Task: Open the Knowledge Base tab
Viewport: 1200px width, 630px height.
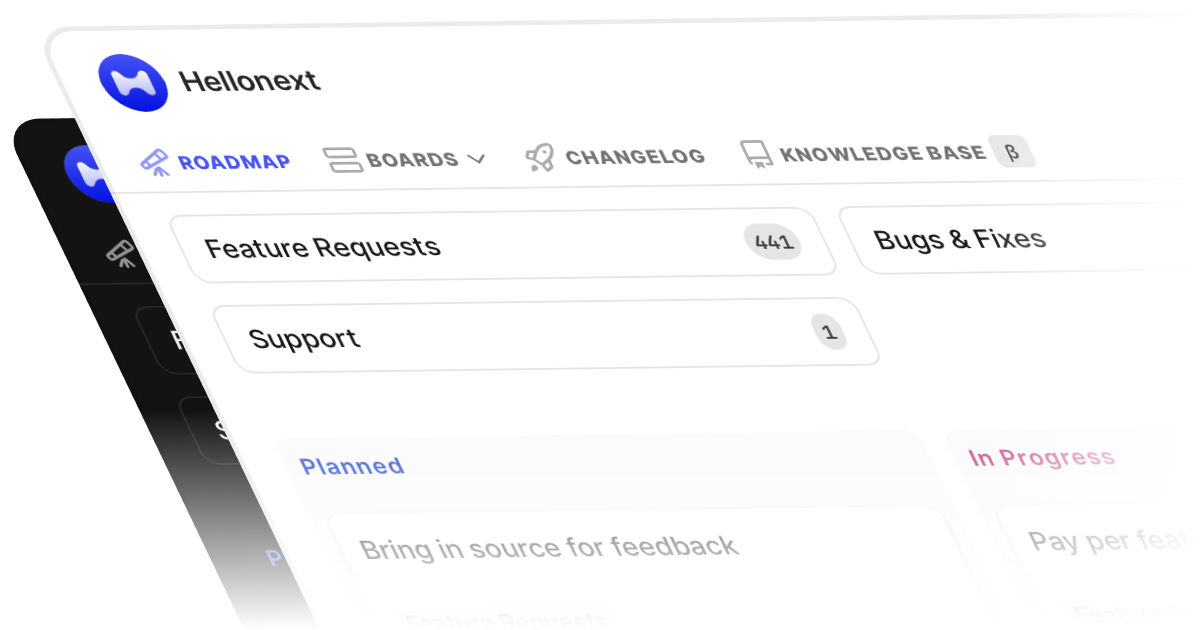Action: 882,154
